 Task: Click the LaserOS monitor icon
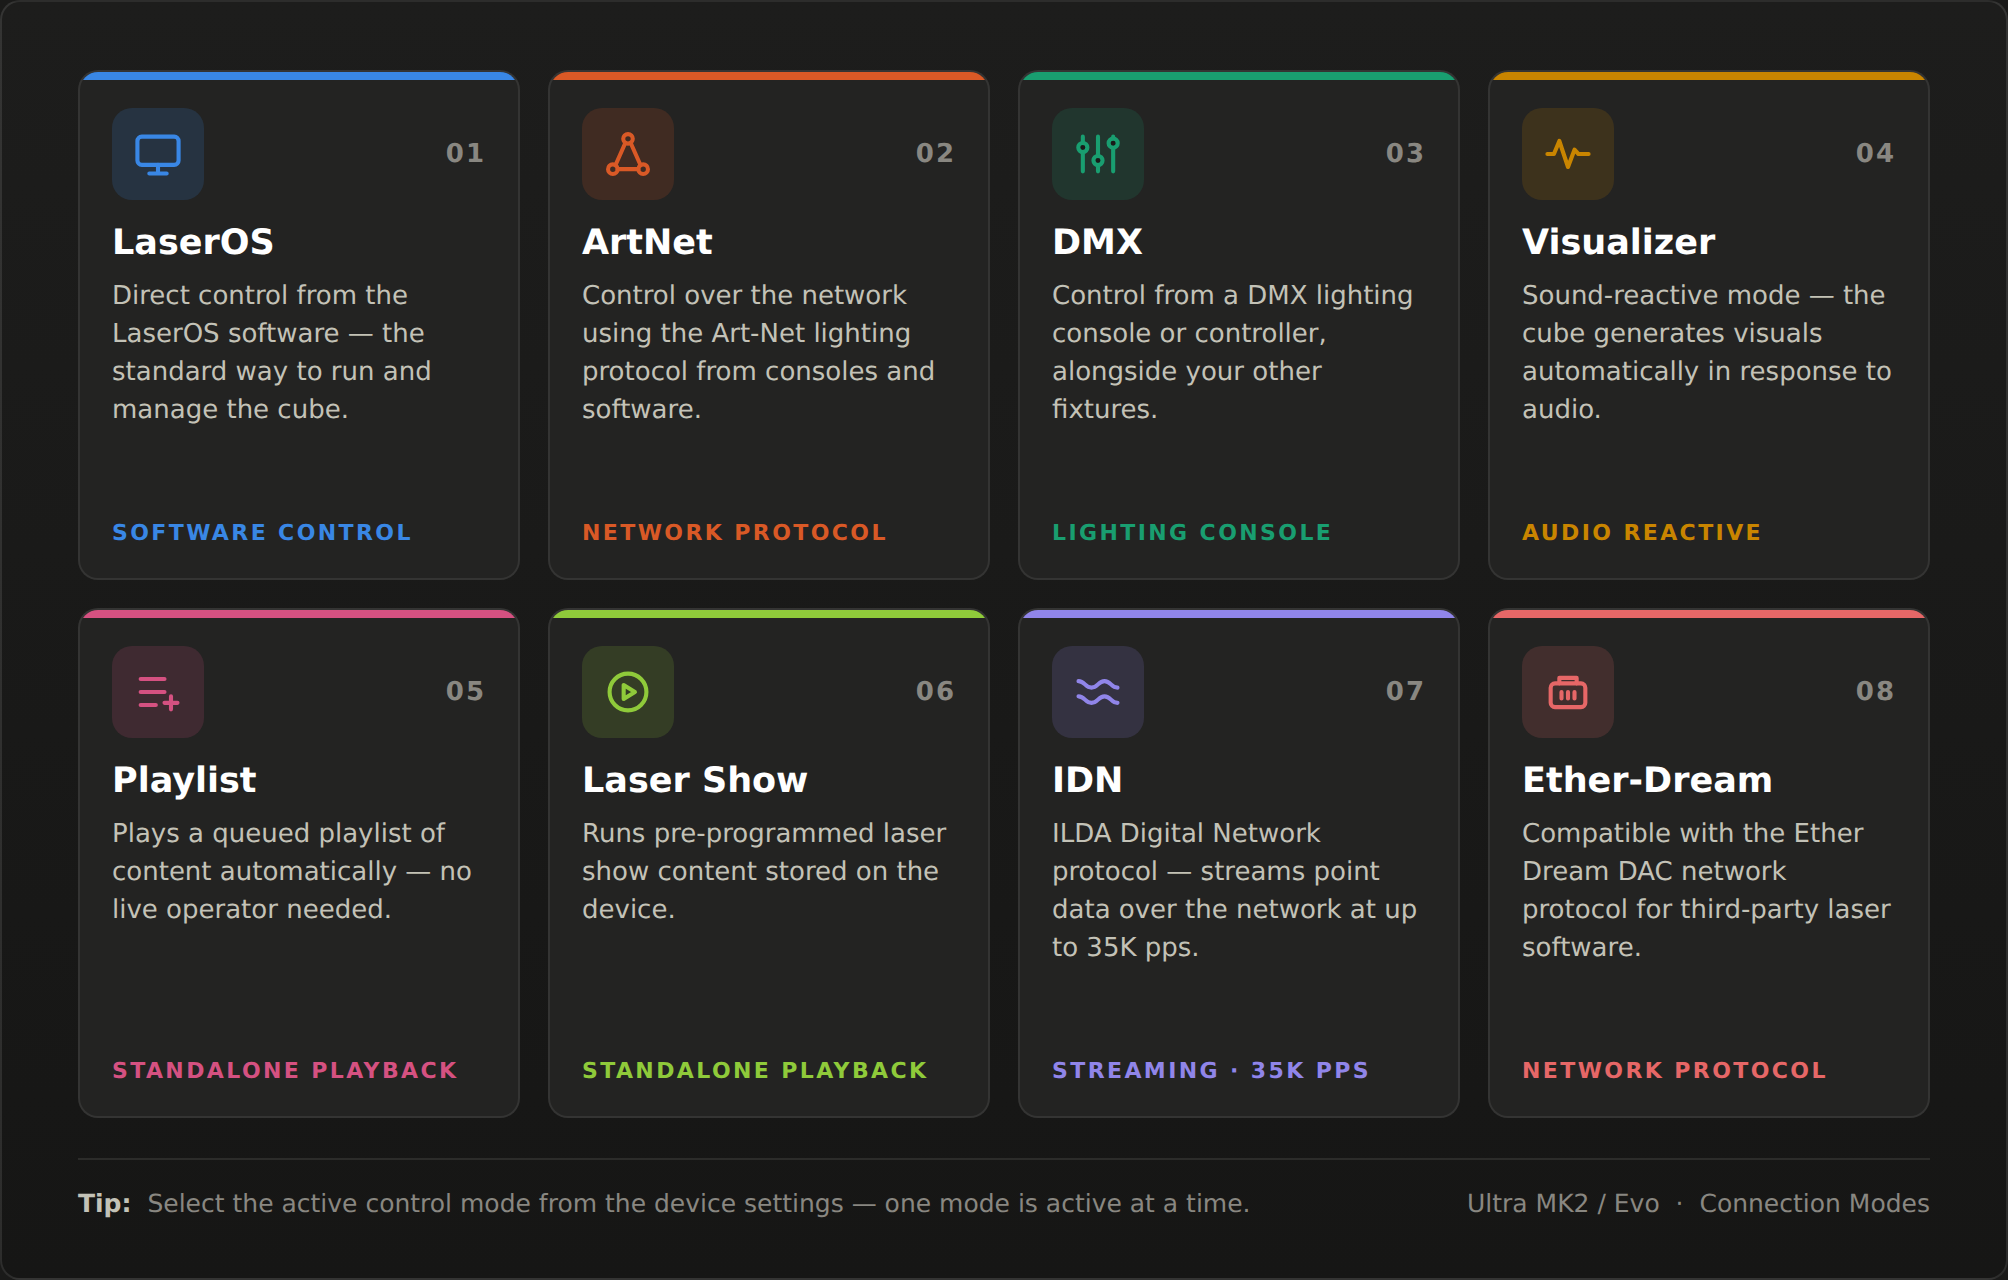tap(158, 154)
